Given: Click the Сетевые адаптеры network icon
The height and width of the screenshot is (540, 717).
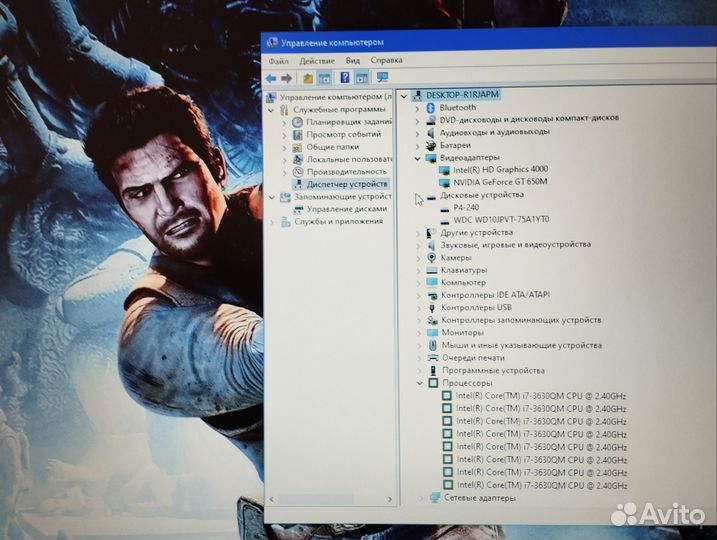Looking at the screenshot, I should pyautogui.click(x=435, y=498).
